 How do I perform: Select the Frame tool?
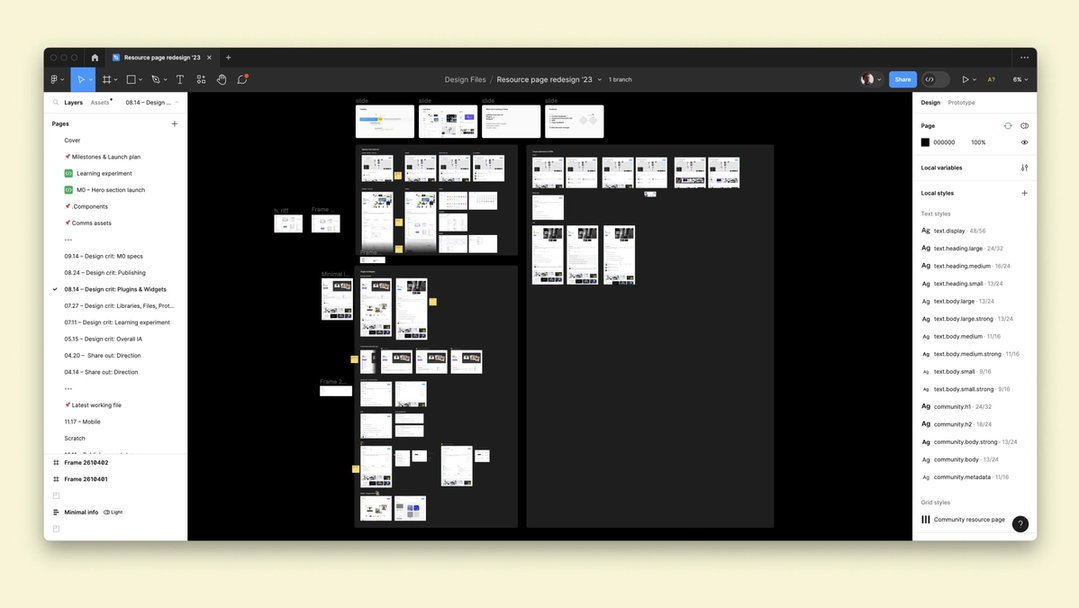108,79
